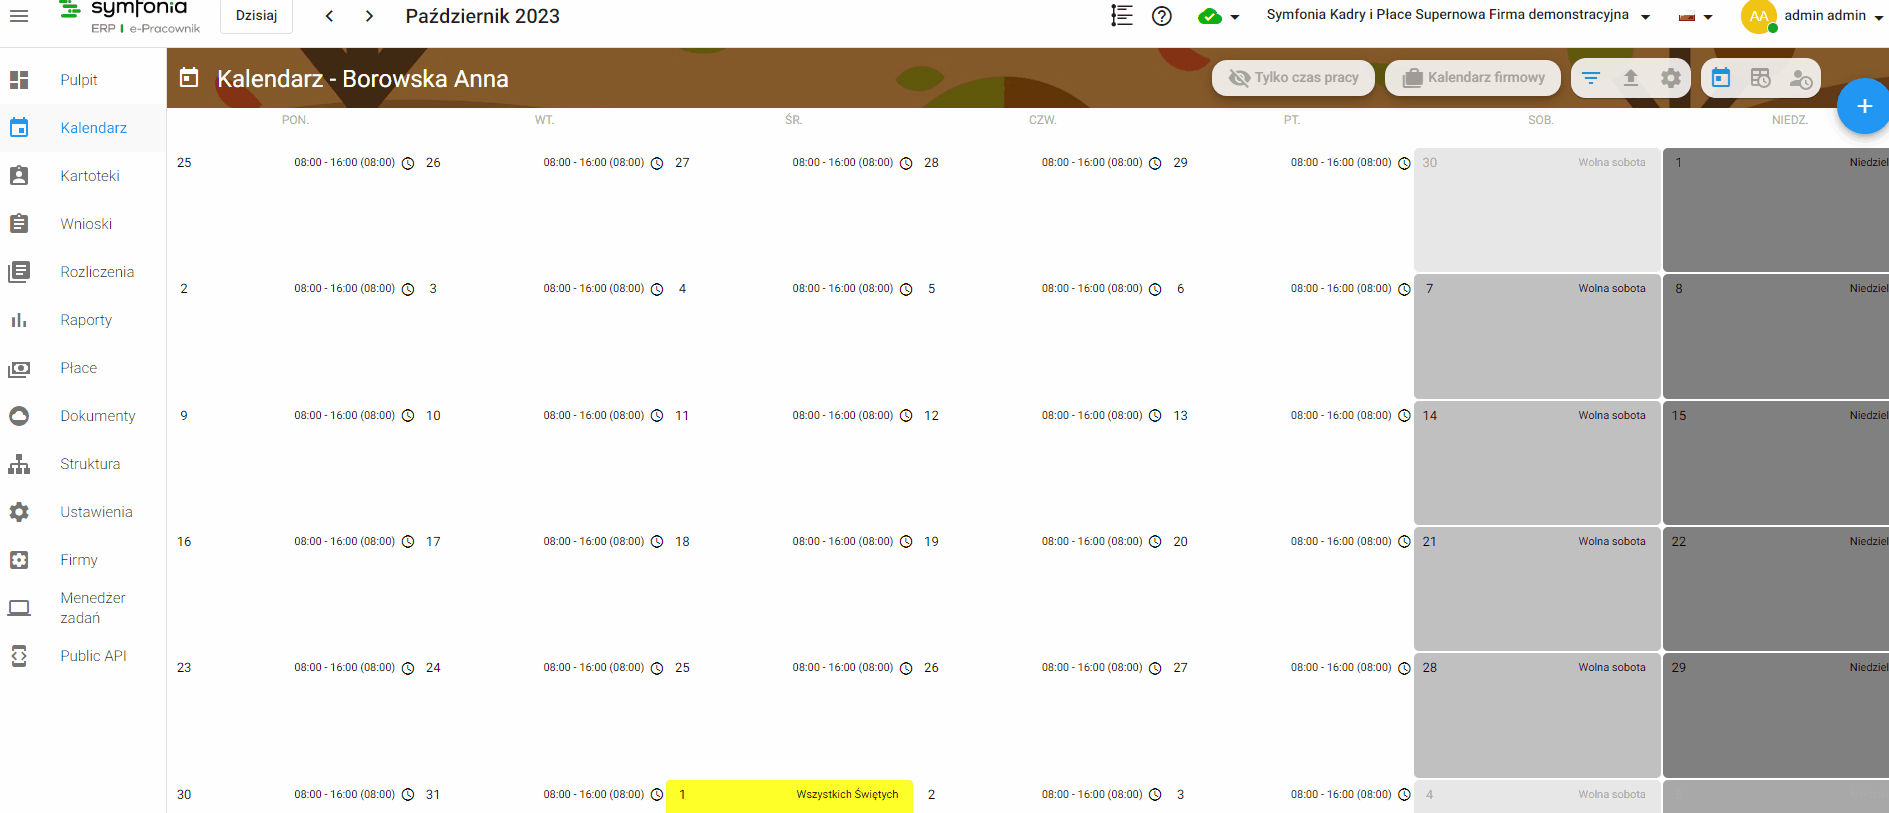
Task: Select Saturday 14 Wolna sobota cell
Action: [x=1537, y=463]
